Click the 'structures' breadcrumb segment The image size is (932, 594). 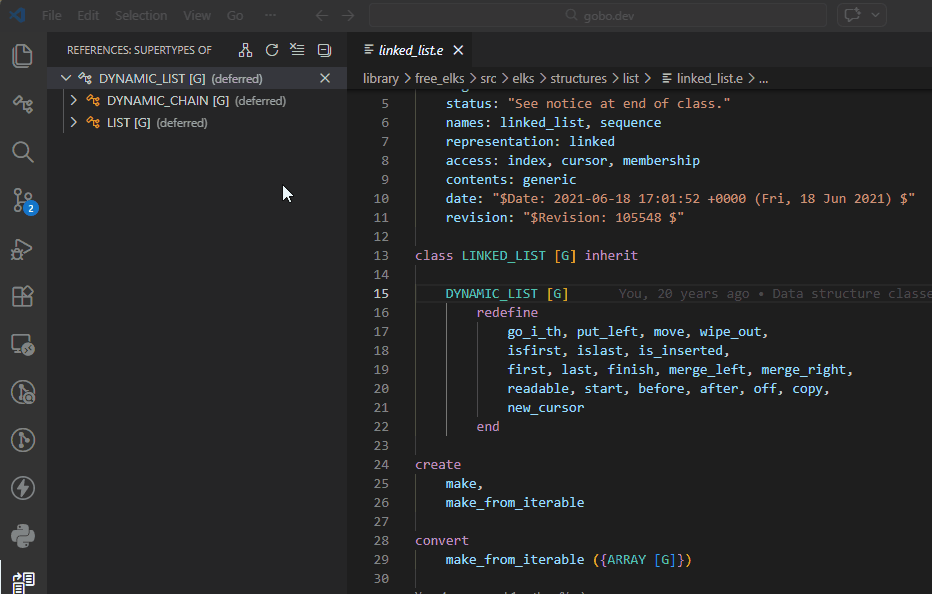tap(578, 78)
